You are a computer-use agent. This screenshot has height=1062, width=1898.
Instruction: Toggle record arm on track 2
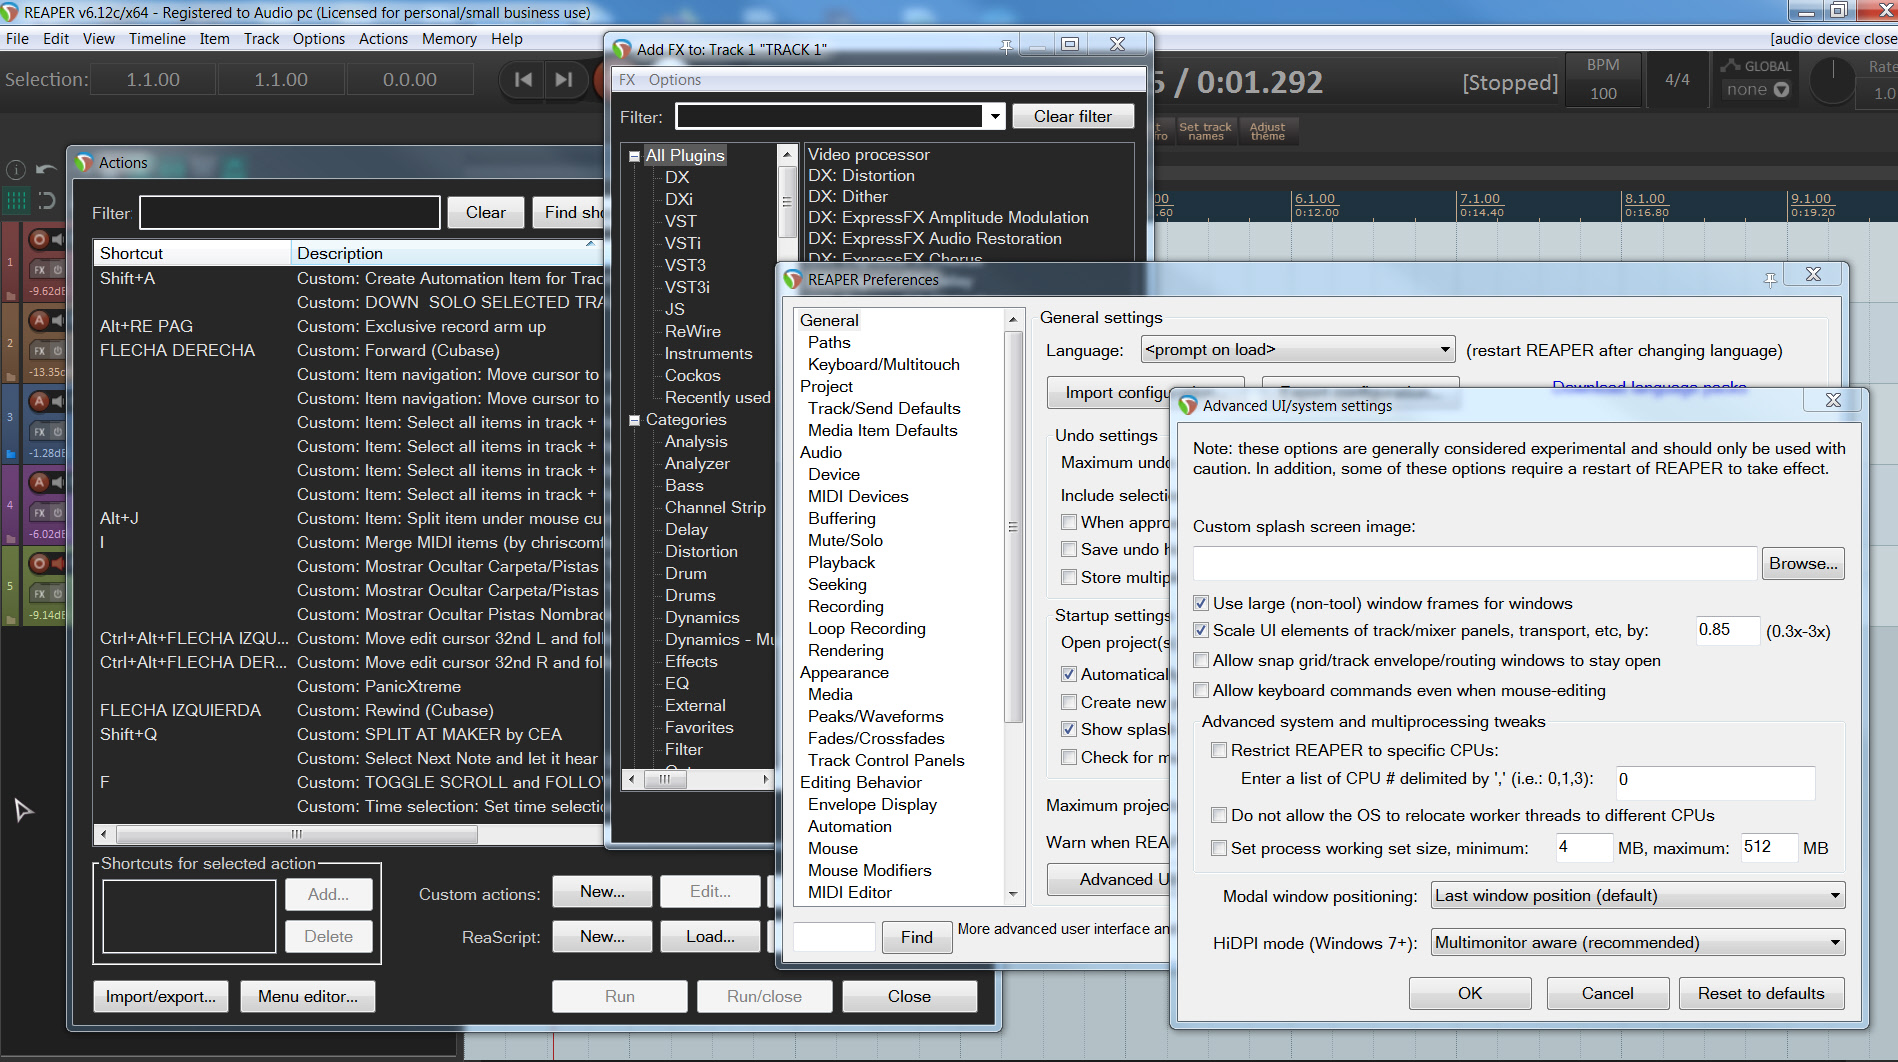coord(39,320)
